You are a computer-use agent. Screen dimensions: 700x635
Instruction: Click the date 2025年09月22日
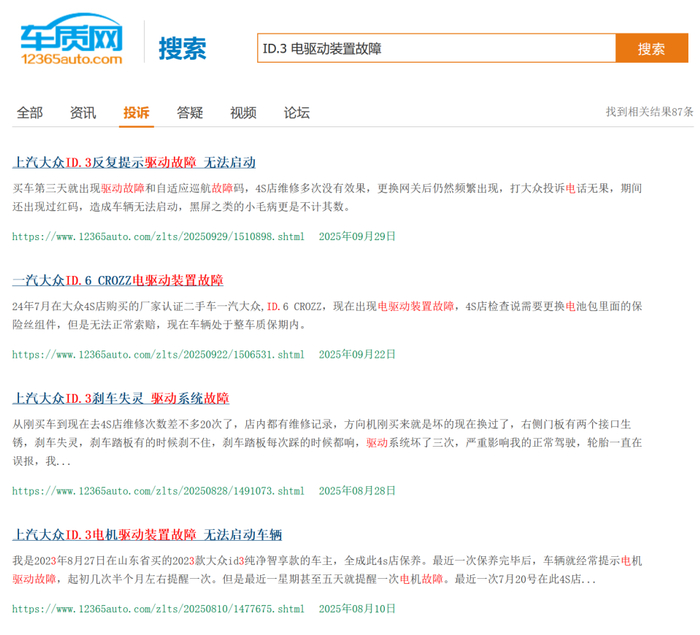click(x=357, y=354)
